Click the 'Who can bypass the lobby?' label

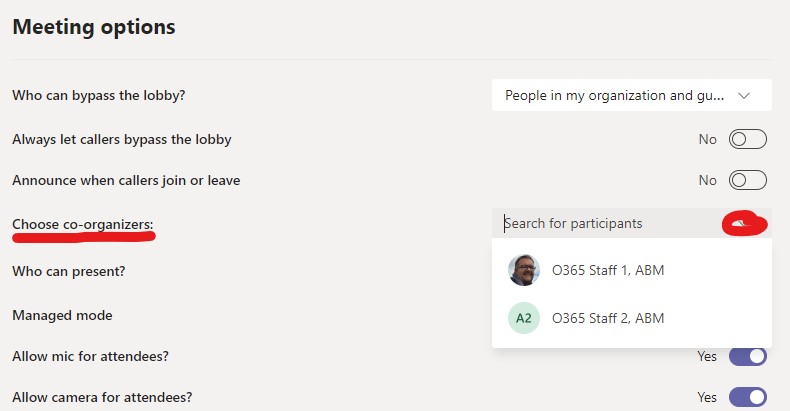pos(99,96)
